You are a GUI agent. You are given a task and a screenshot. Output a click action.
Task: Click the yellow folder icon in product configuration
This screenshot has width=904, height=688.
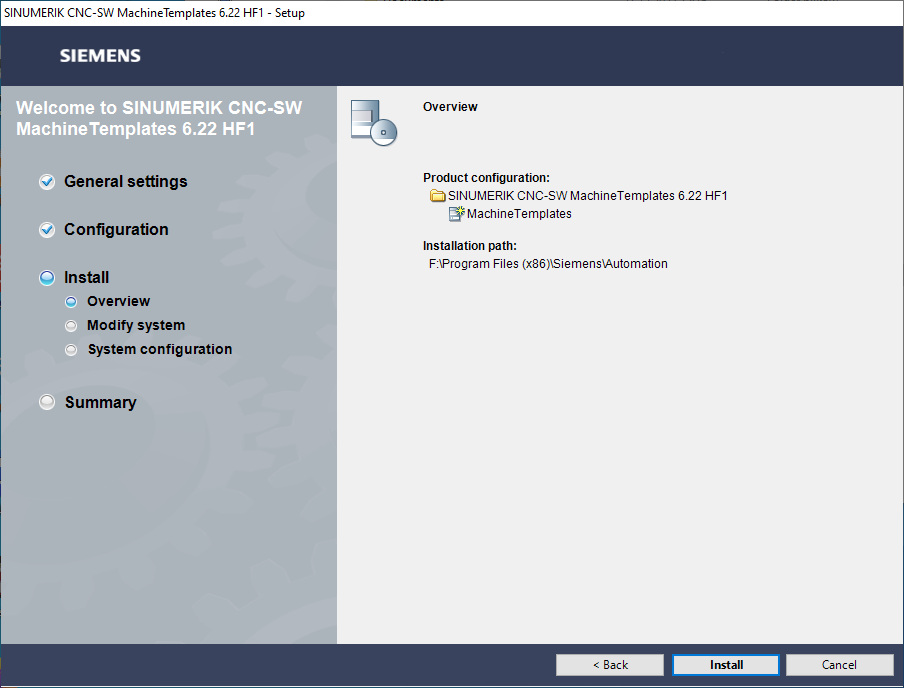(x=437, y=196)
